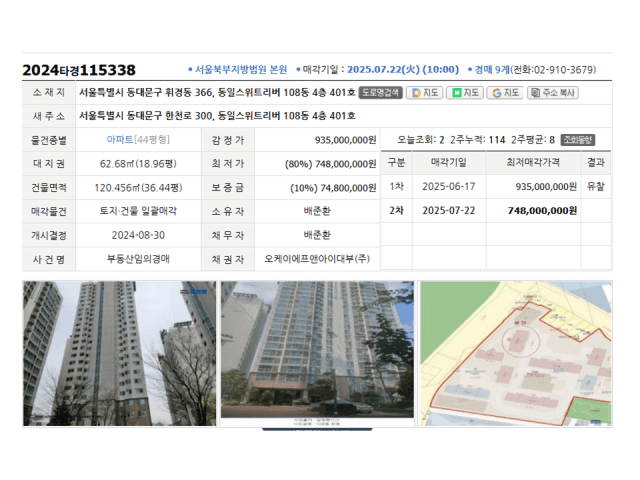Select case name 부동산임의경매

pyautogui.click(x=138, y=259)
